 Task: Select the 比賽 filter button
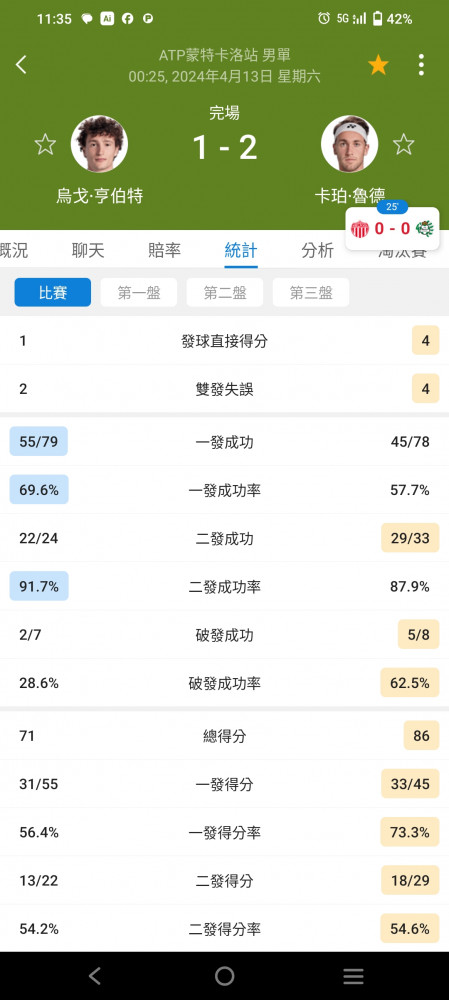53,293
